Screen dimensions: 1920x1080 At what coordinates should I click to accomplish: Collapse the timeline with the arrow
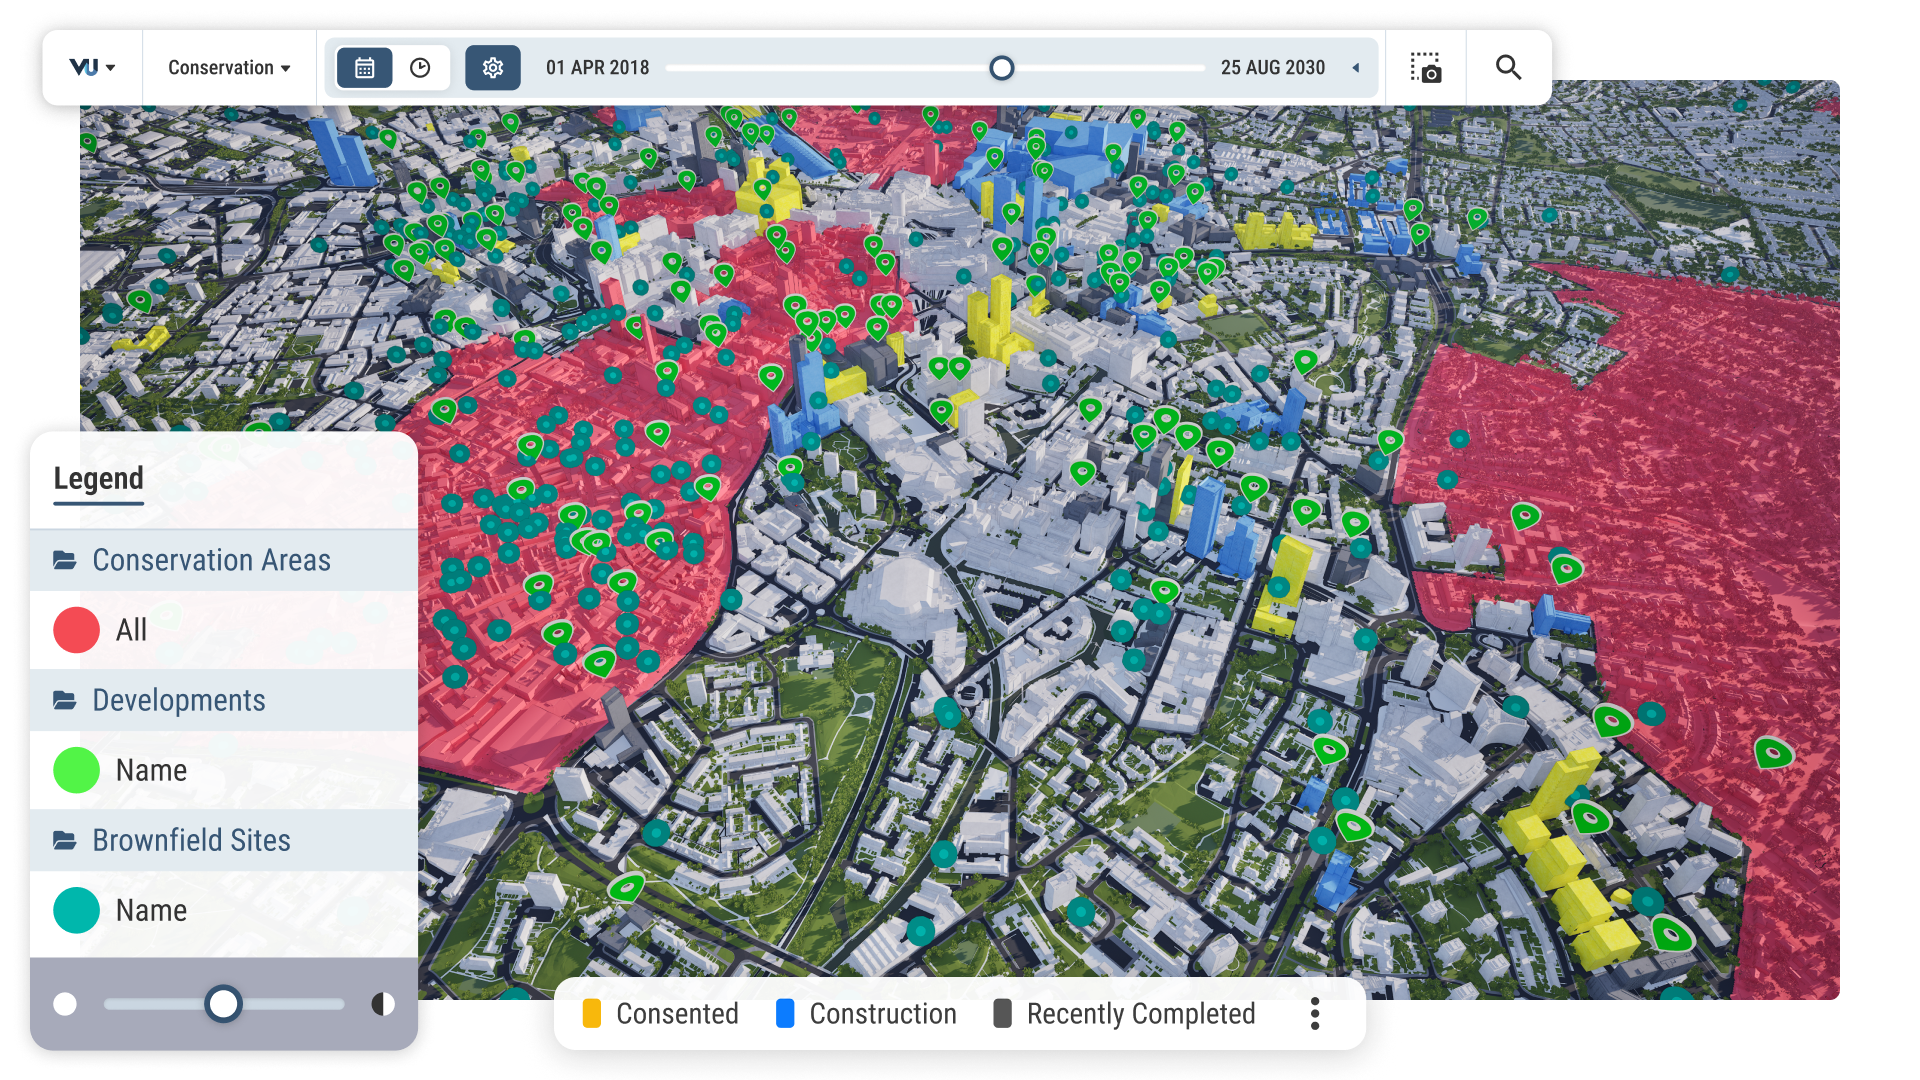point(1356,68)
